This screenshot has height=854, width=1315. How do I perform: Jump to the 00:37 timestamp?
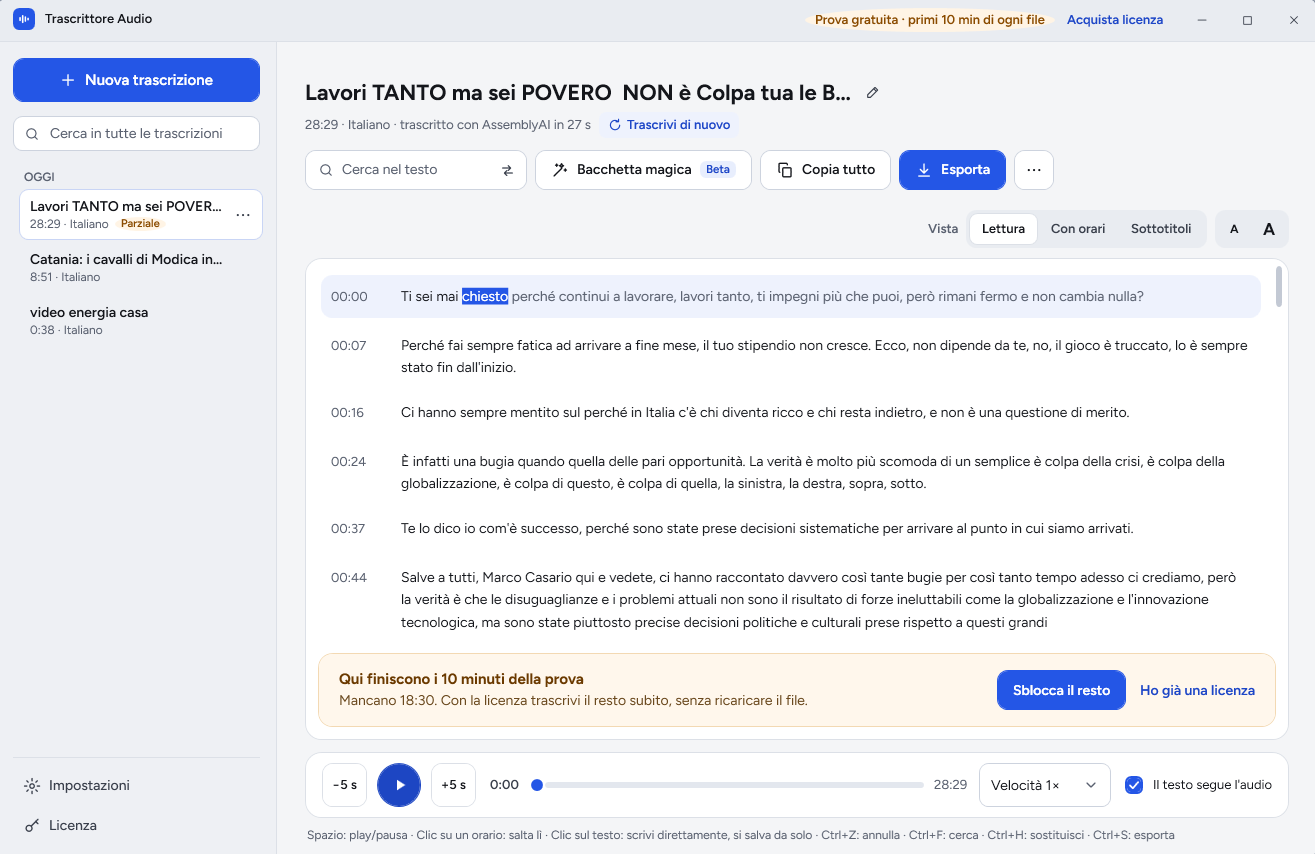[x=349, y=529]
